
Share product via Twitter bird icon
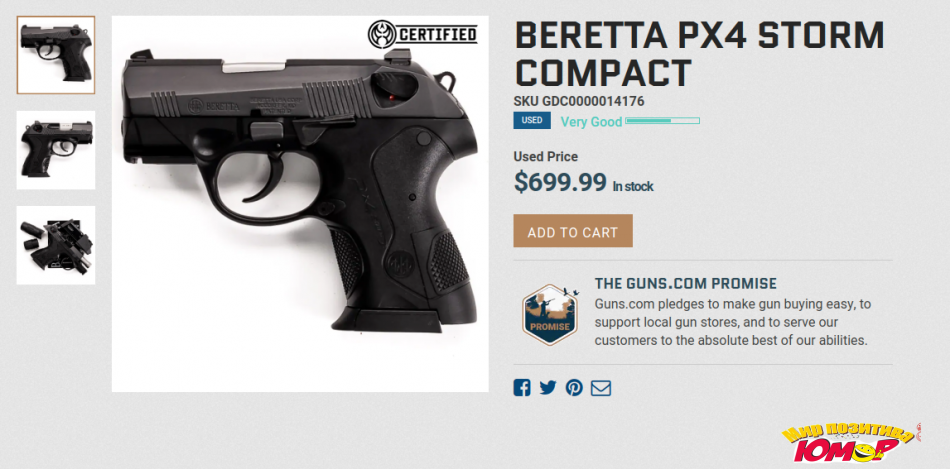(x=548, y=388)
